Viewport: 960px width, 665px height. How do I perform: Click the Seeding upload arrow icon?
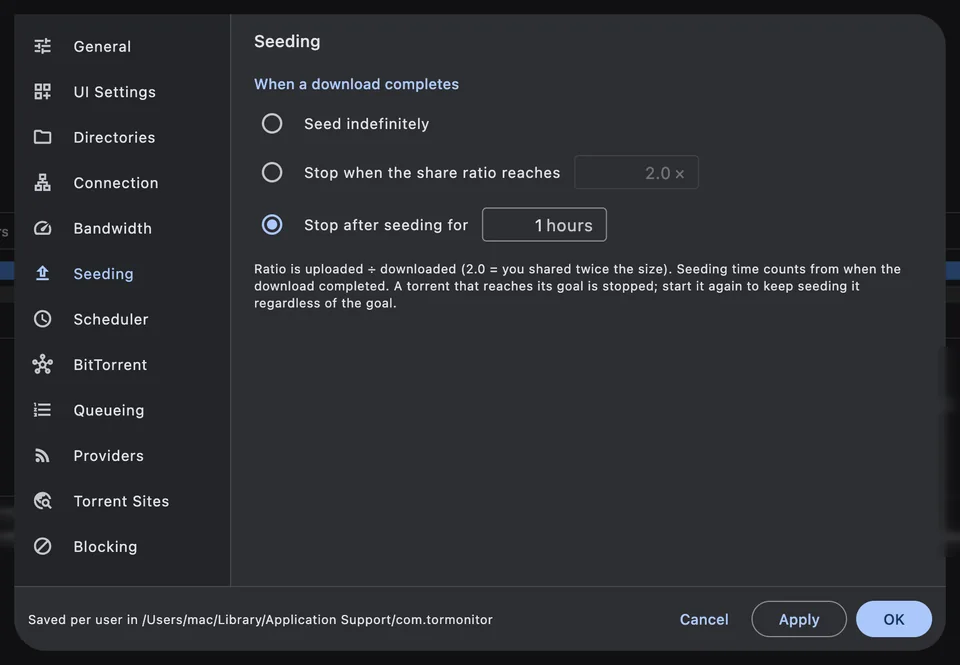(x=42, y=273)
